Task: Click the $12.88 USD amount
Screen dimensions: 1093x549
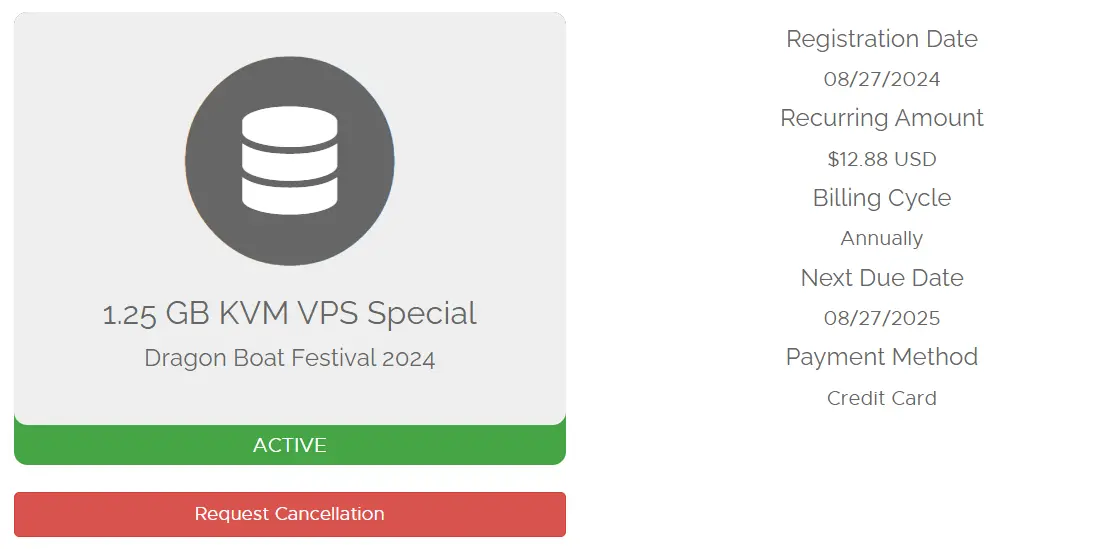Action: [882, 159]
